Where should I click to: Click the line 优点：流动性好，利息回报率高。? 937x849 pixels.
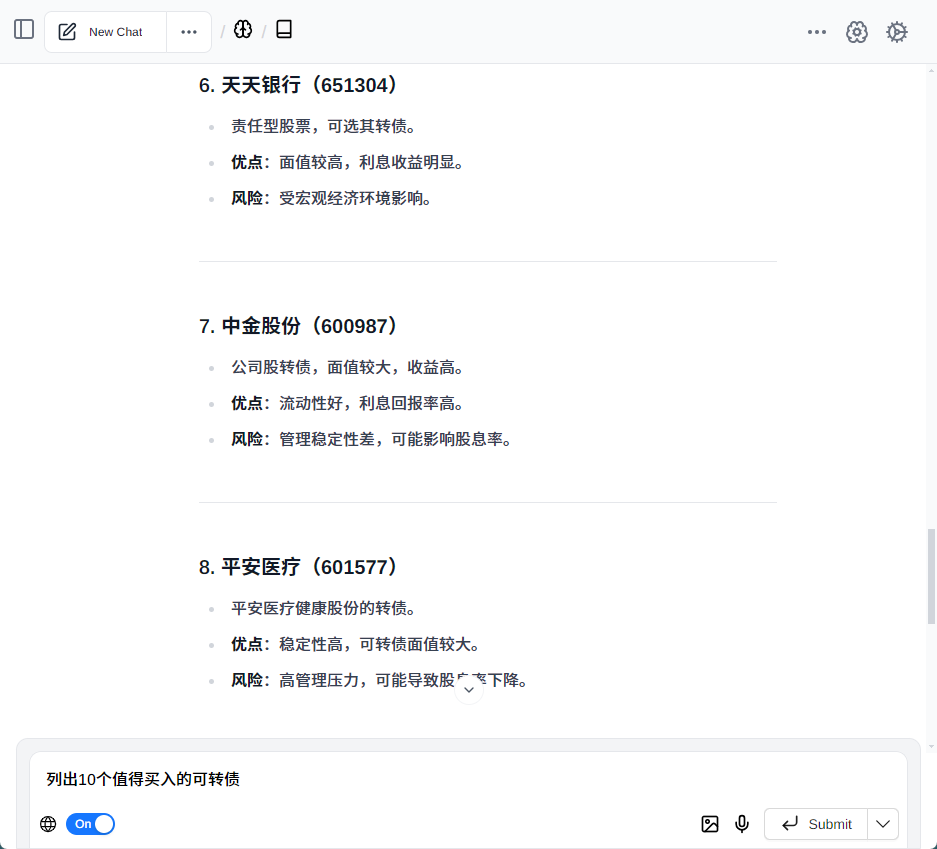point(347,403)
